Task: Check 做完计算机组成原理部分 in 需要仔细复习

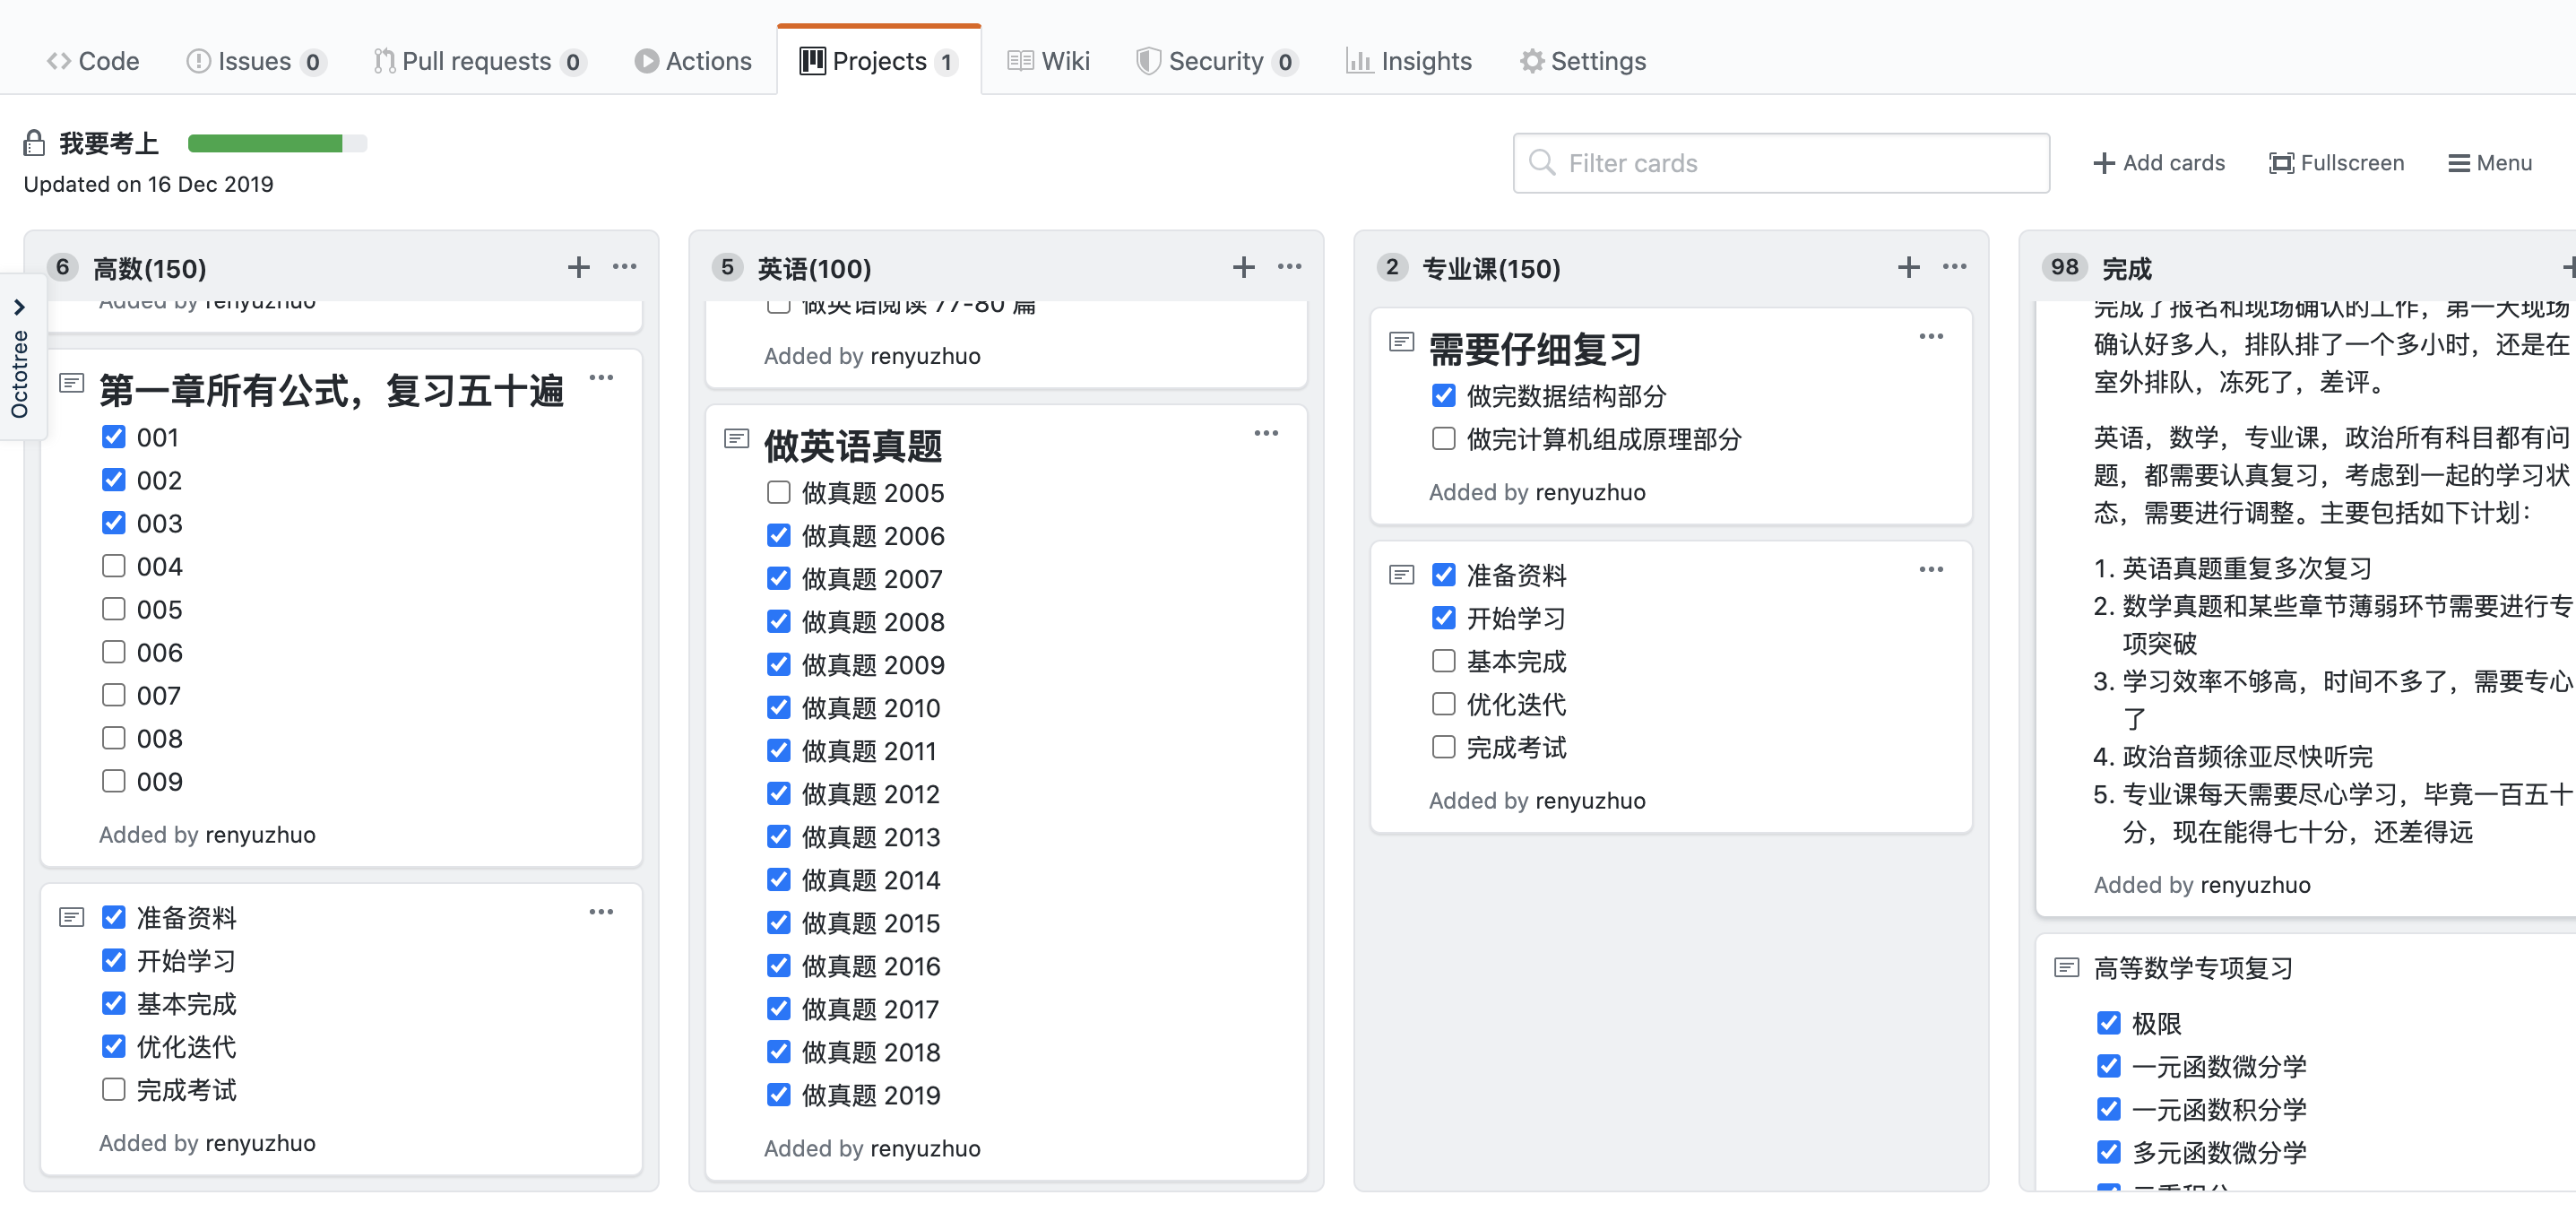Action: coord(1443,439)
